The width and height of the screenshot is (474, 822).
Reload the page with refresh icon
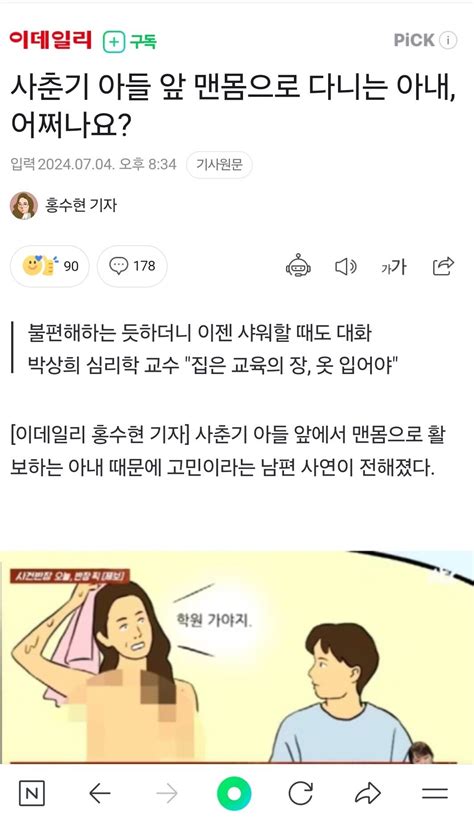(x=300, y=793)
